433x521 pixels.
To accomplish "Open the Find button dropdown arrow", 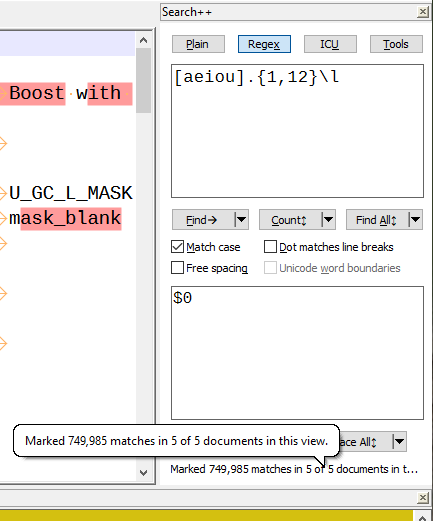I will coord(241,220).
